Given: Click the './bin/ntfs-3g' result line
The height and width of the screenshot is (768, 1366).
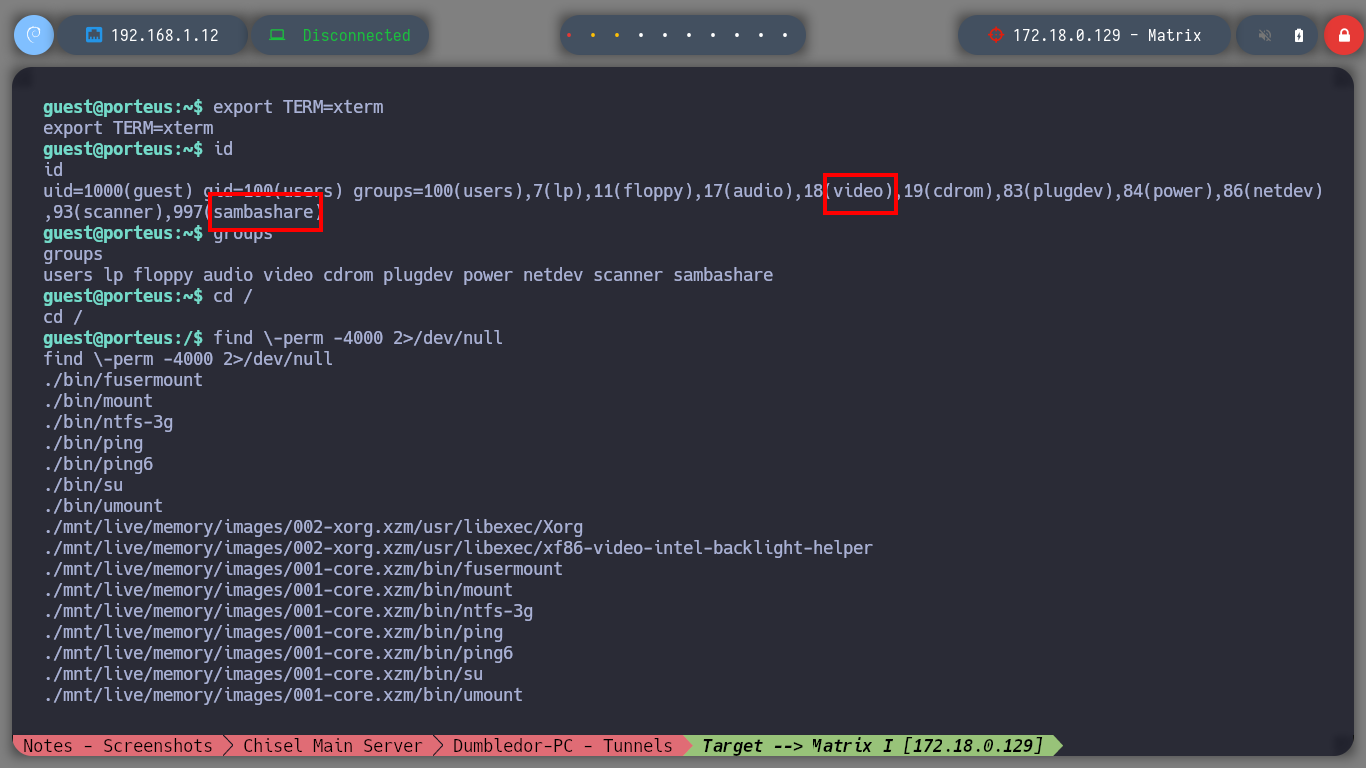Looking at the screenshot, I should (x=108, y=422).
